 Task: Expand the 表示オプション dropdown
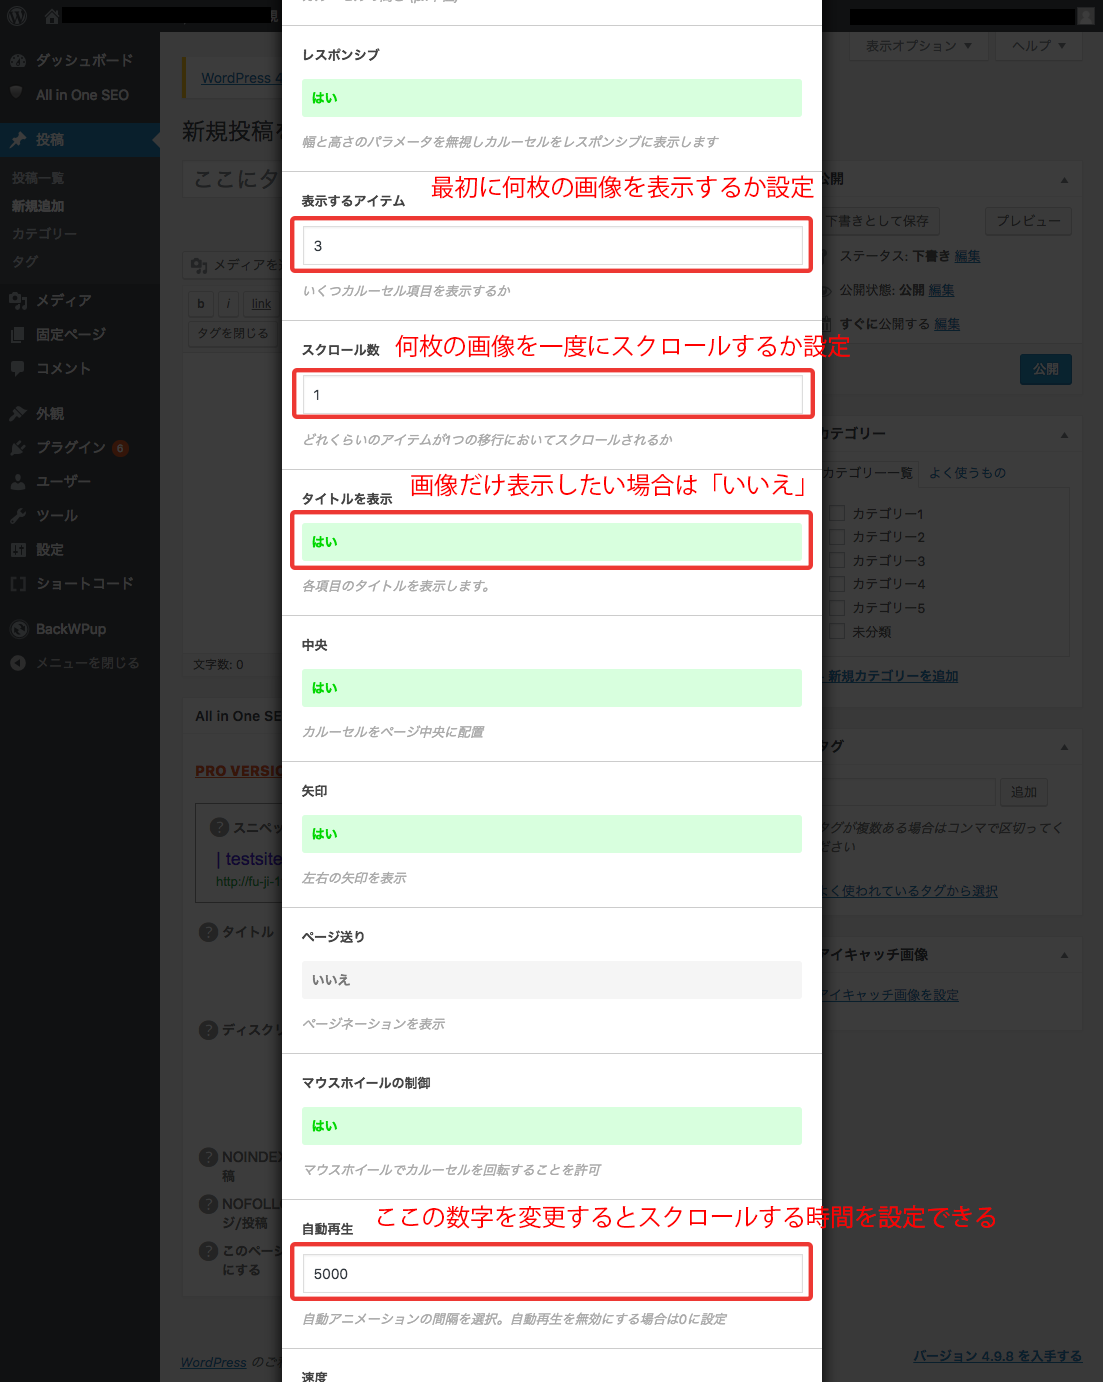[918, 46]
